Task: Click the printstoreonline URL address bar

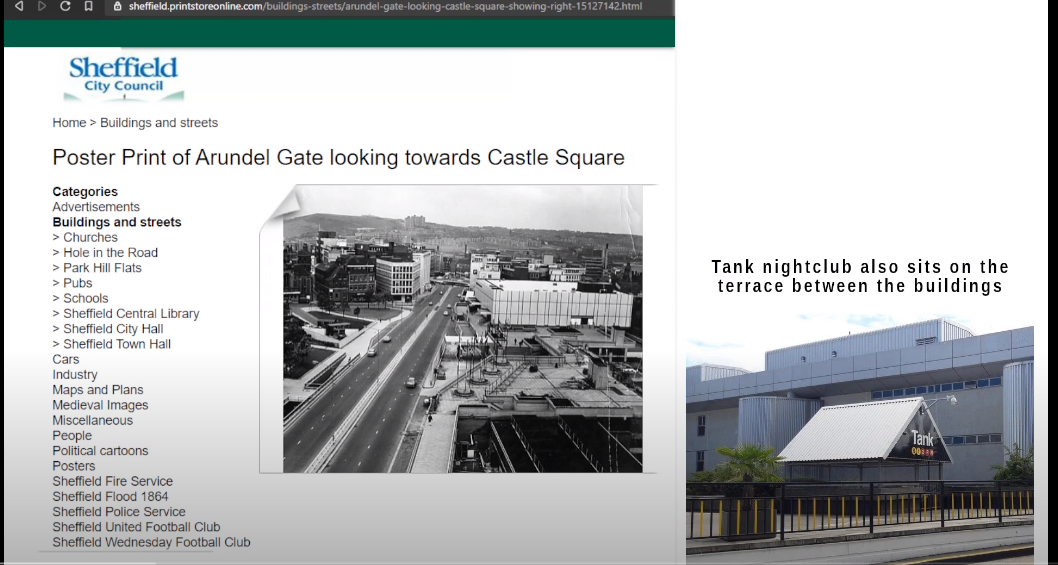Action: click(390, 6)
